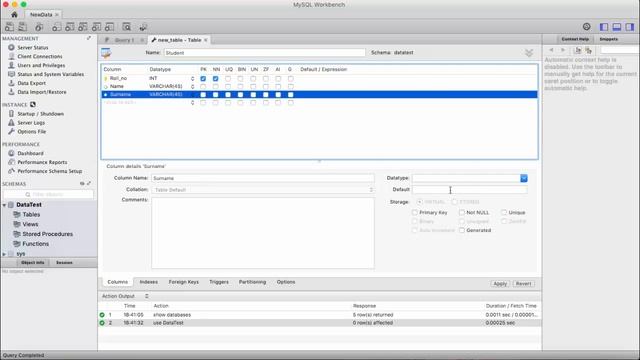Open datatype stepper for Name row
Image resolution: width=640 pixels, height=360 pixels.
coord(192,87)
